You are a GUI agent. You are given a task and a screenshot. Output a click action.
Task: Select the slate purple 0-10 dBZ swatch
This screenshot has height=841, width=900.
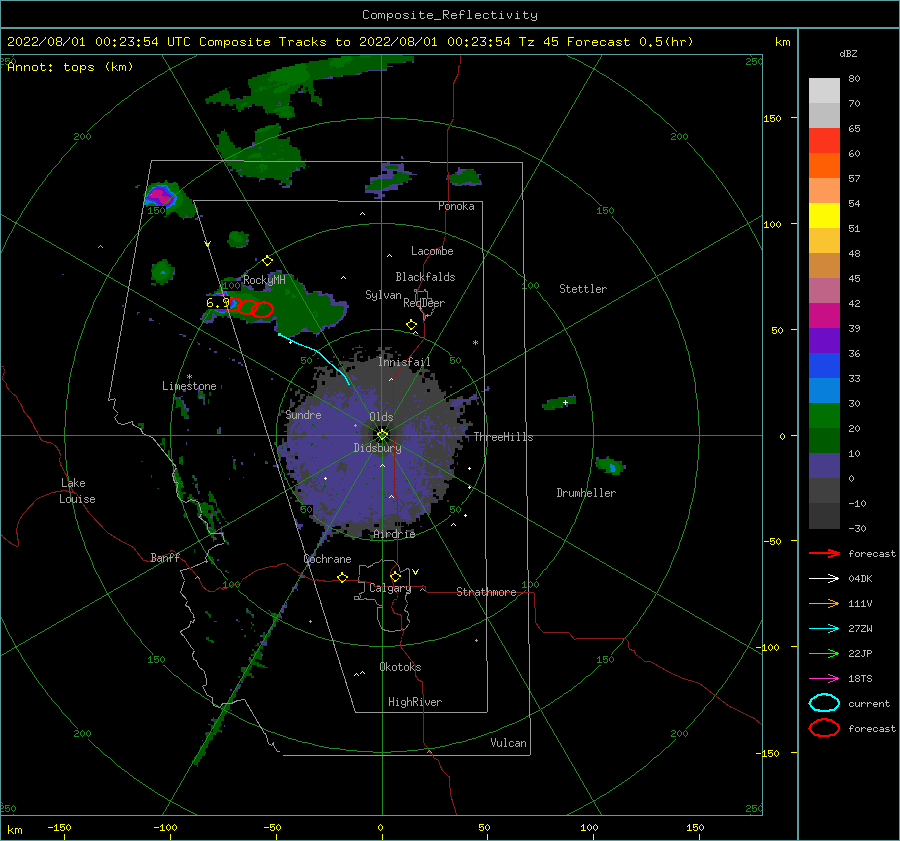pos(824,466)
